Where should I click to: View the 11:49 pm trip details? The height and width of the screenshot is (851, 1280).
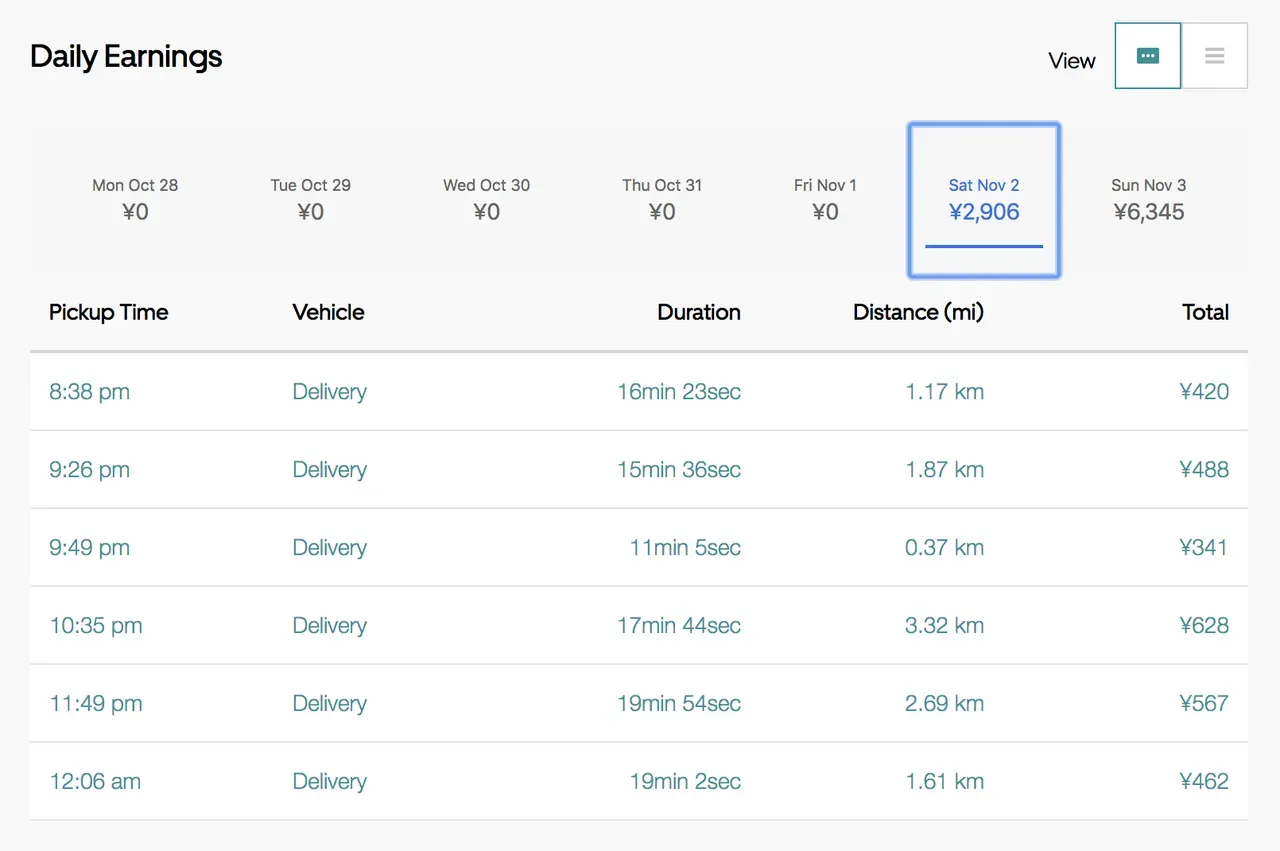[x=96, y=704]
